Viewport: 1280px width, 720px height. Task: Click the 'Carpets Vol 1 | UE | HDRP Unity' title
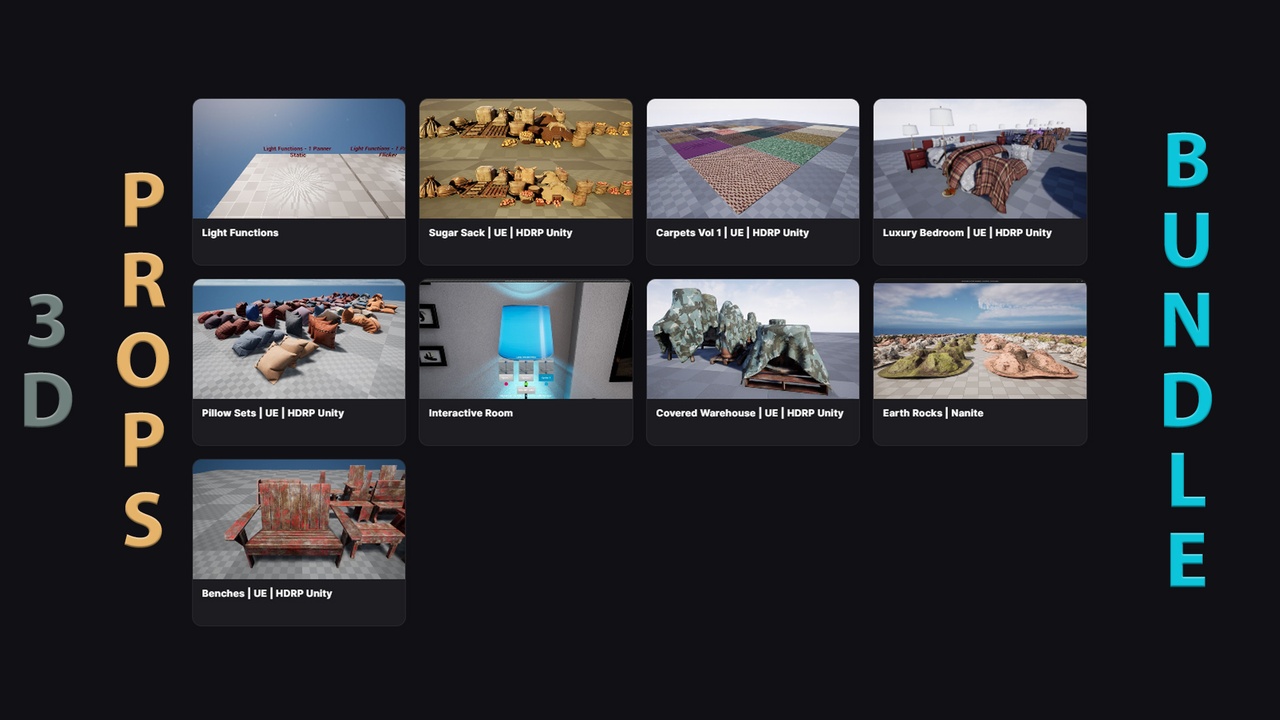[732, 233]
